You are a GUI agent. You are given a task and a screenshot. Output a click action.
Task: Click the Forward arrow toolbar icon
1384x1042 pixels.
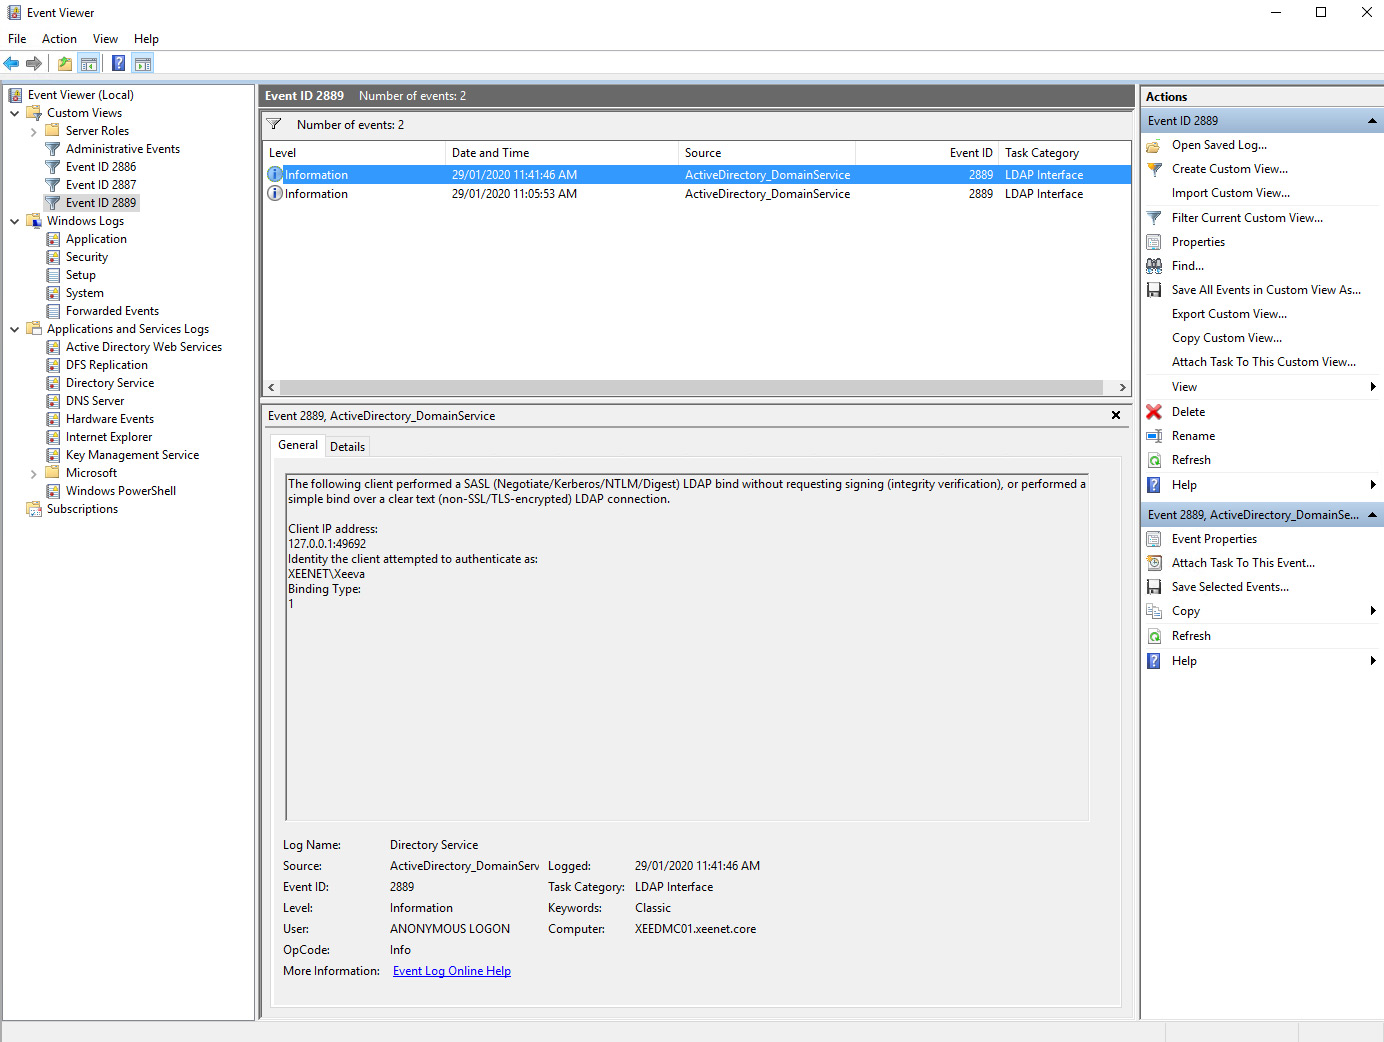(34, 64)
